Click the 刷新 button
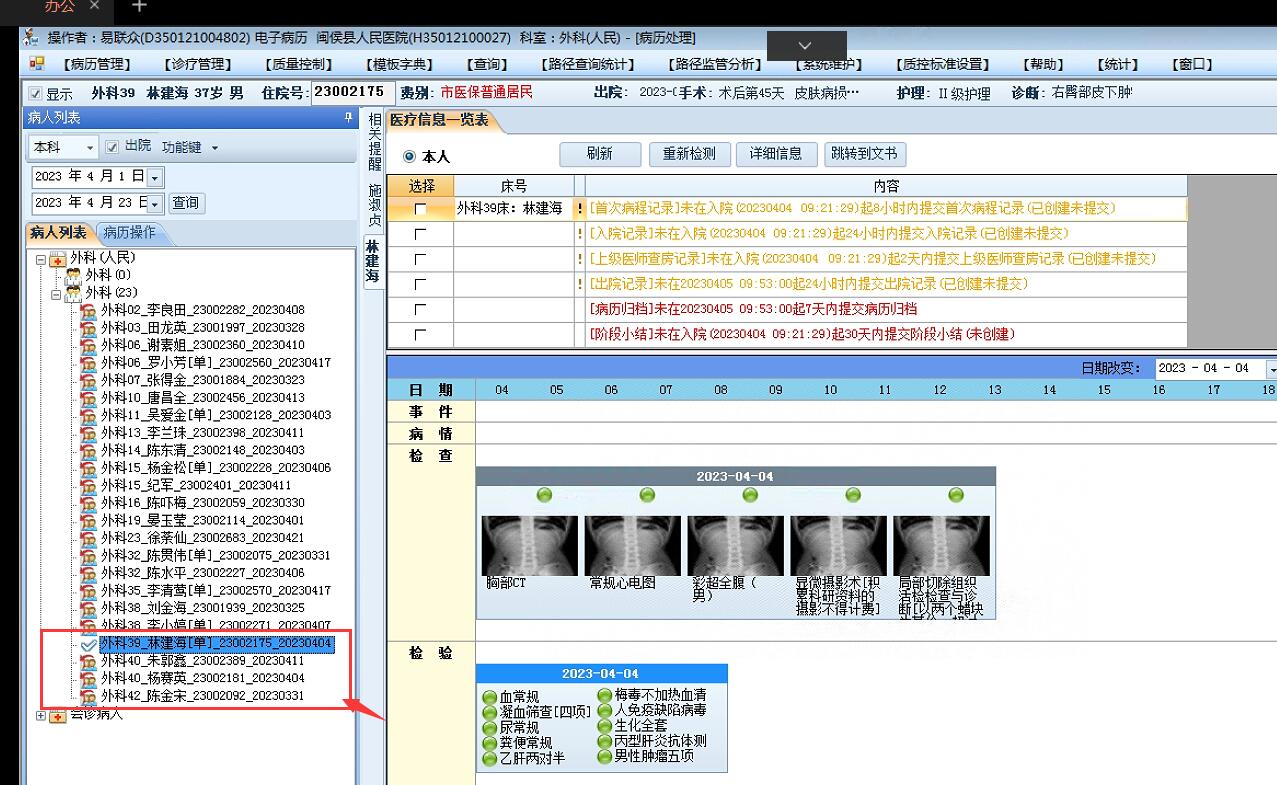 tap(599, 154)
